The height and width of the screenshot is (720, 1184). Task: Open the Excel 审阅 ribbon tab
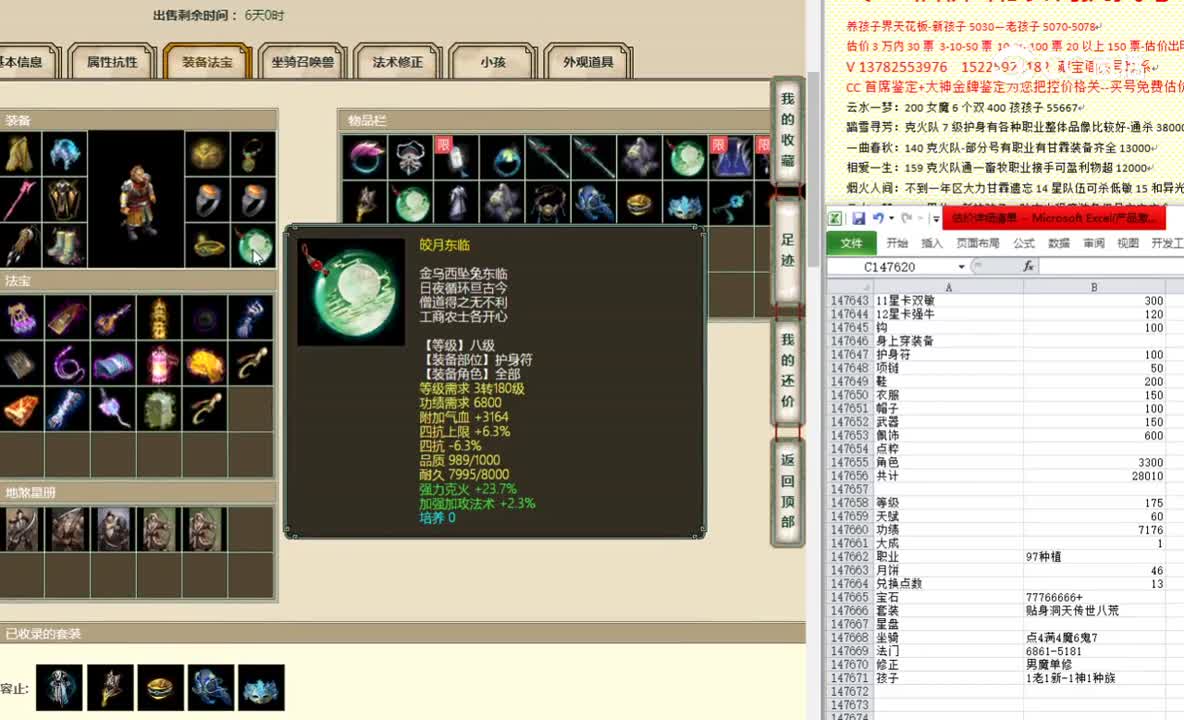[x=1093, y=243]
